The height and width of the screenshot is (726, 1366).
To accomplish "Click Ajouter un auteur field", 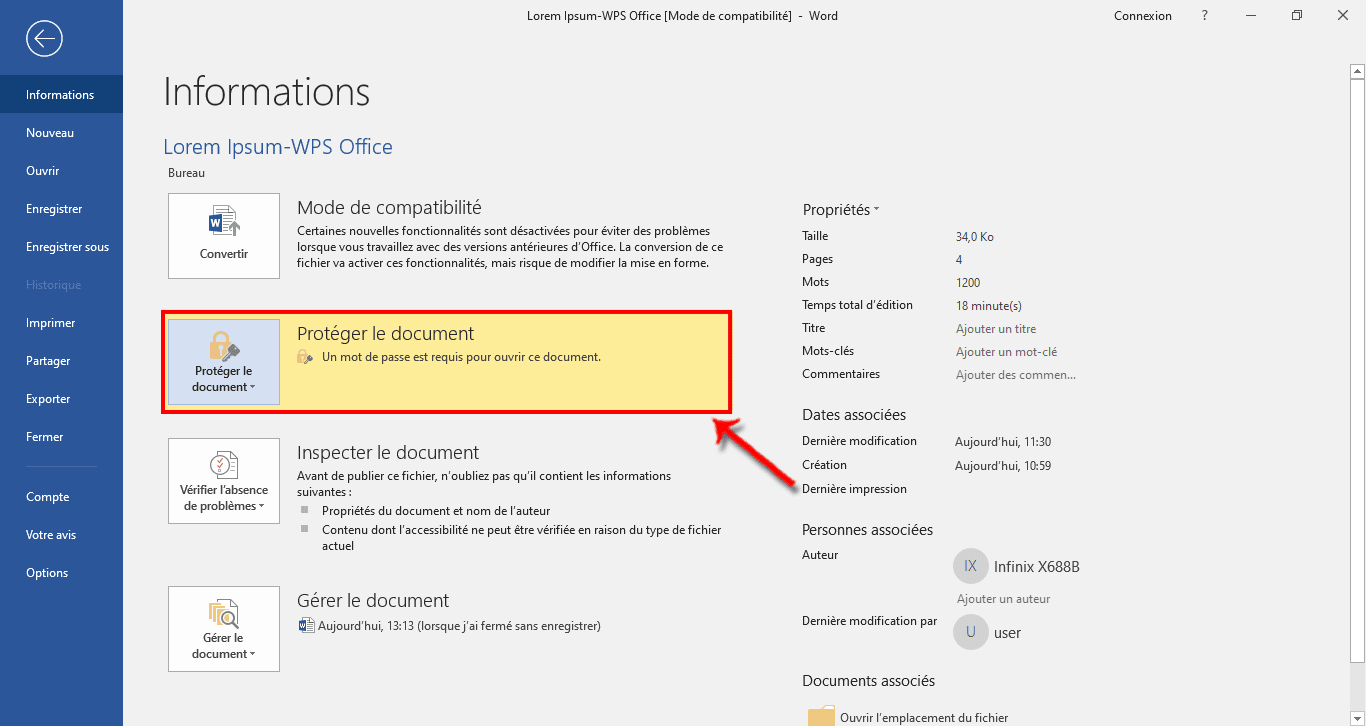I will pos(1004,599).
